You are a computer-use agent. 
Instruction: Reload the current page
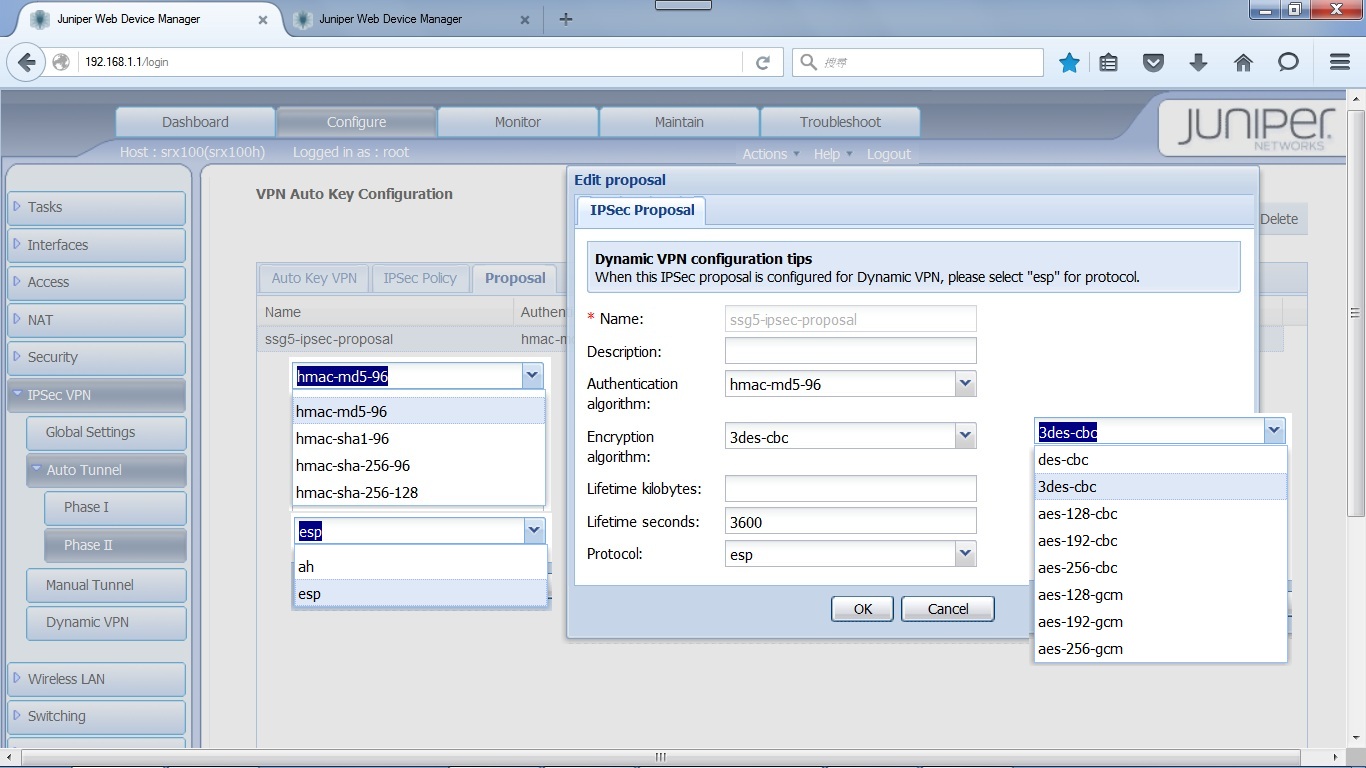point(764,61)
